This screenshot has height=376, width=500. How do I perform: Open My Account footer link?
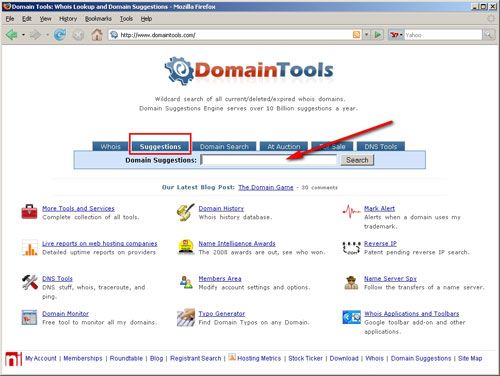point(41,358)
